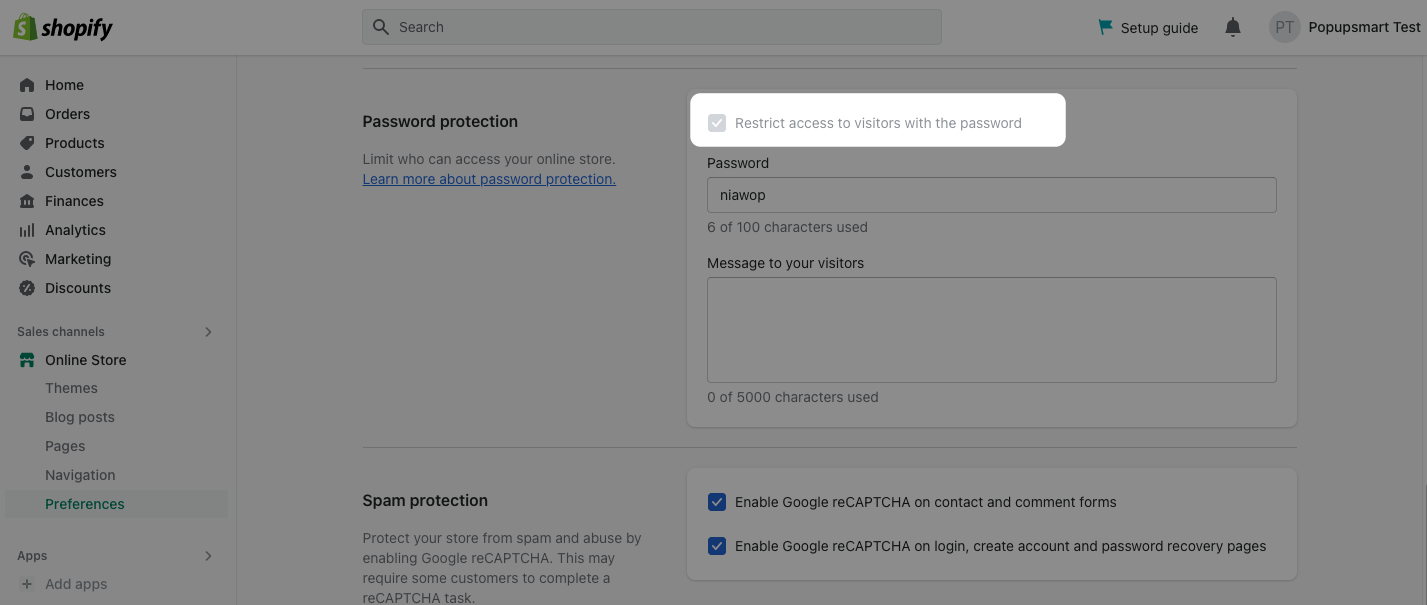The width and height of the screenshot is (1427, 605).
Task: Click inside the Password field
Action: [991, 195]
